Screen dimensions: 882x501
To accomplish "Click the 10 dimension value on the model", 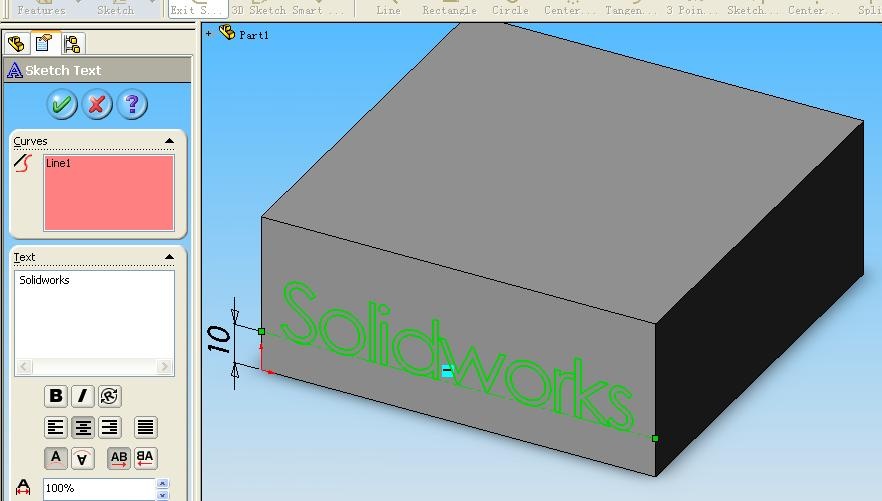I will pos(219,340).
